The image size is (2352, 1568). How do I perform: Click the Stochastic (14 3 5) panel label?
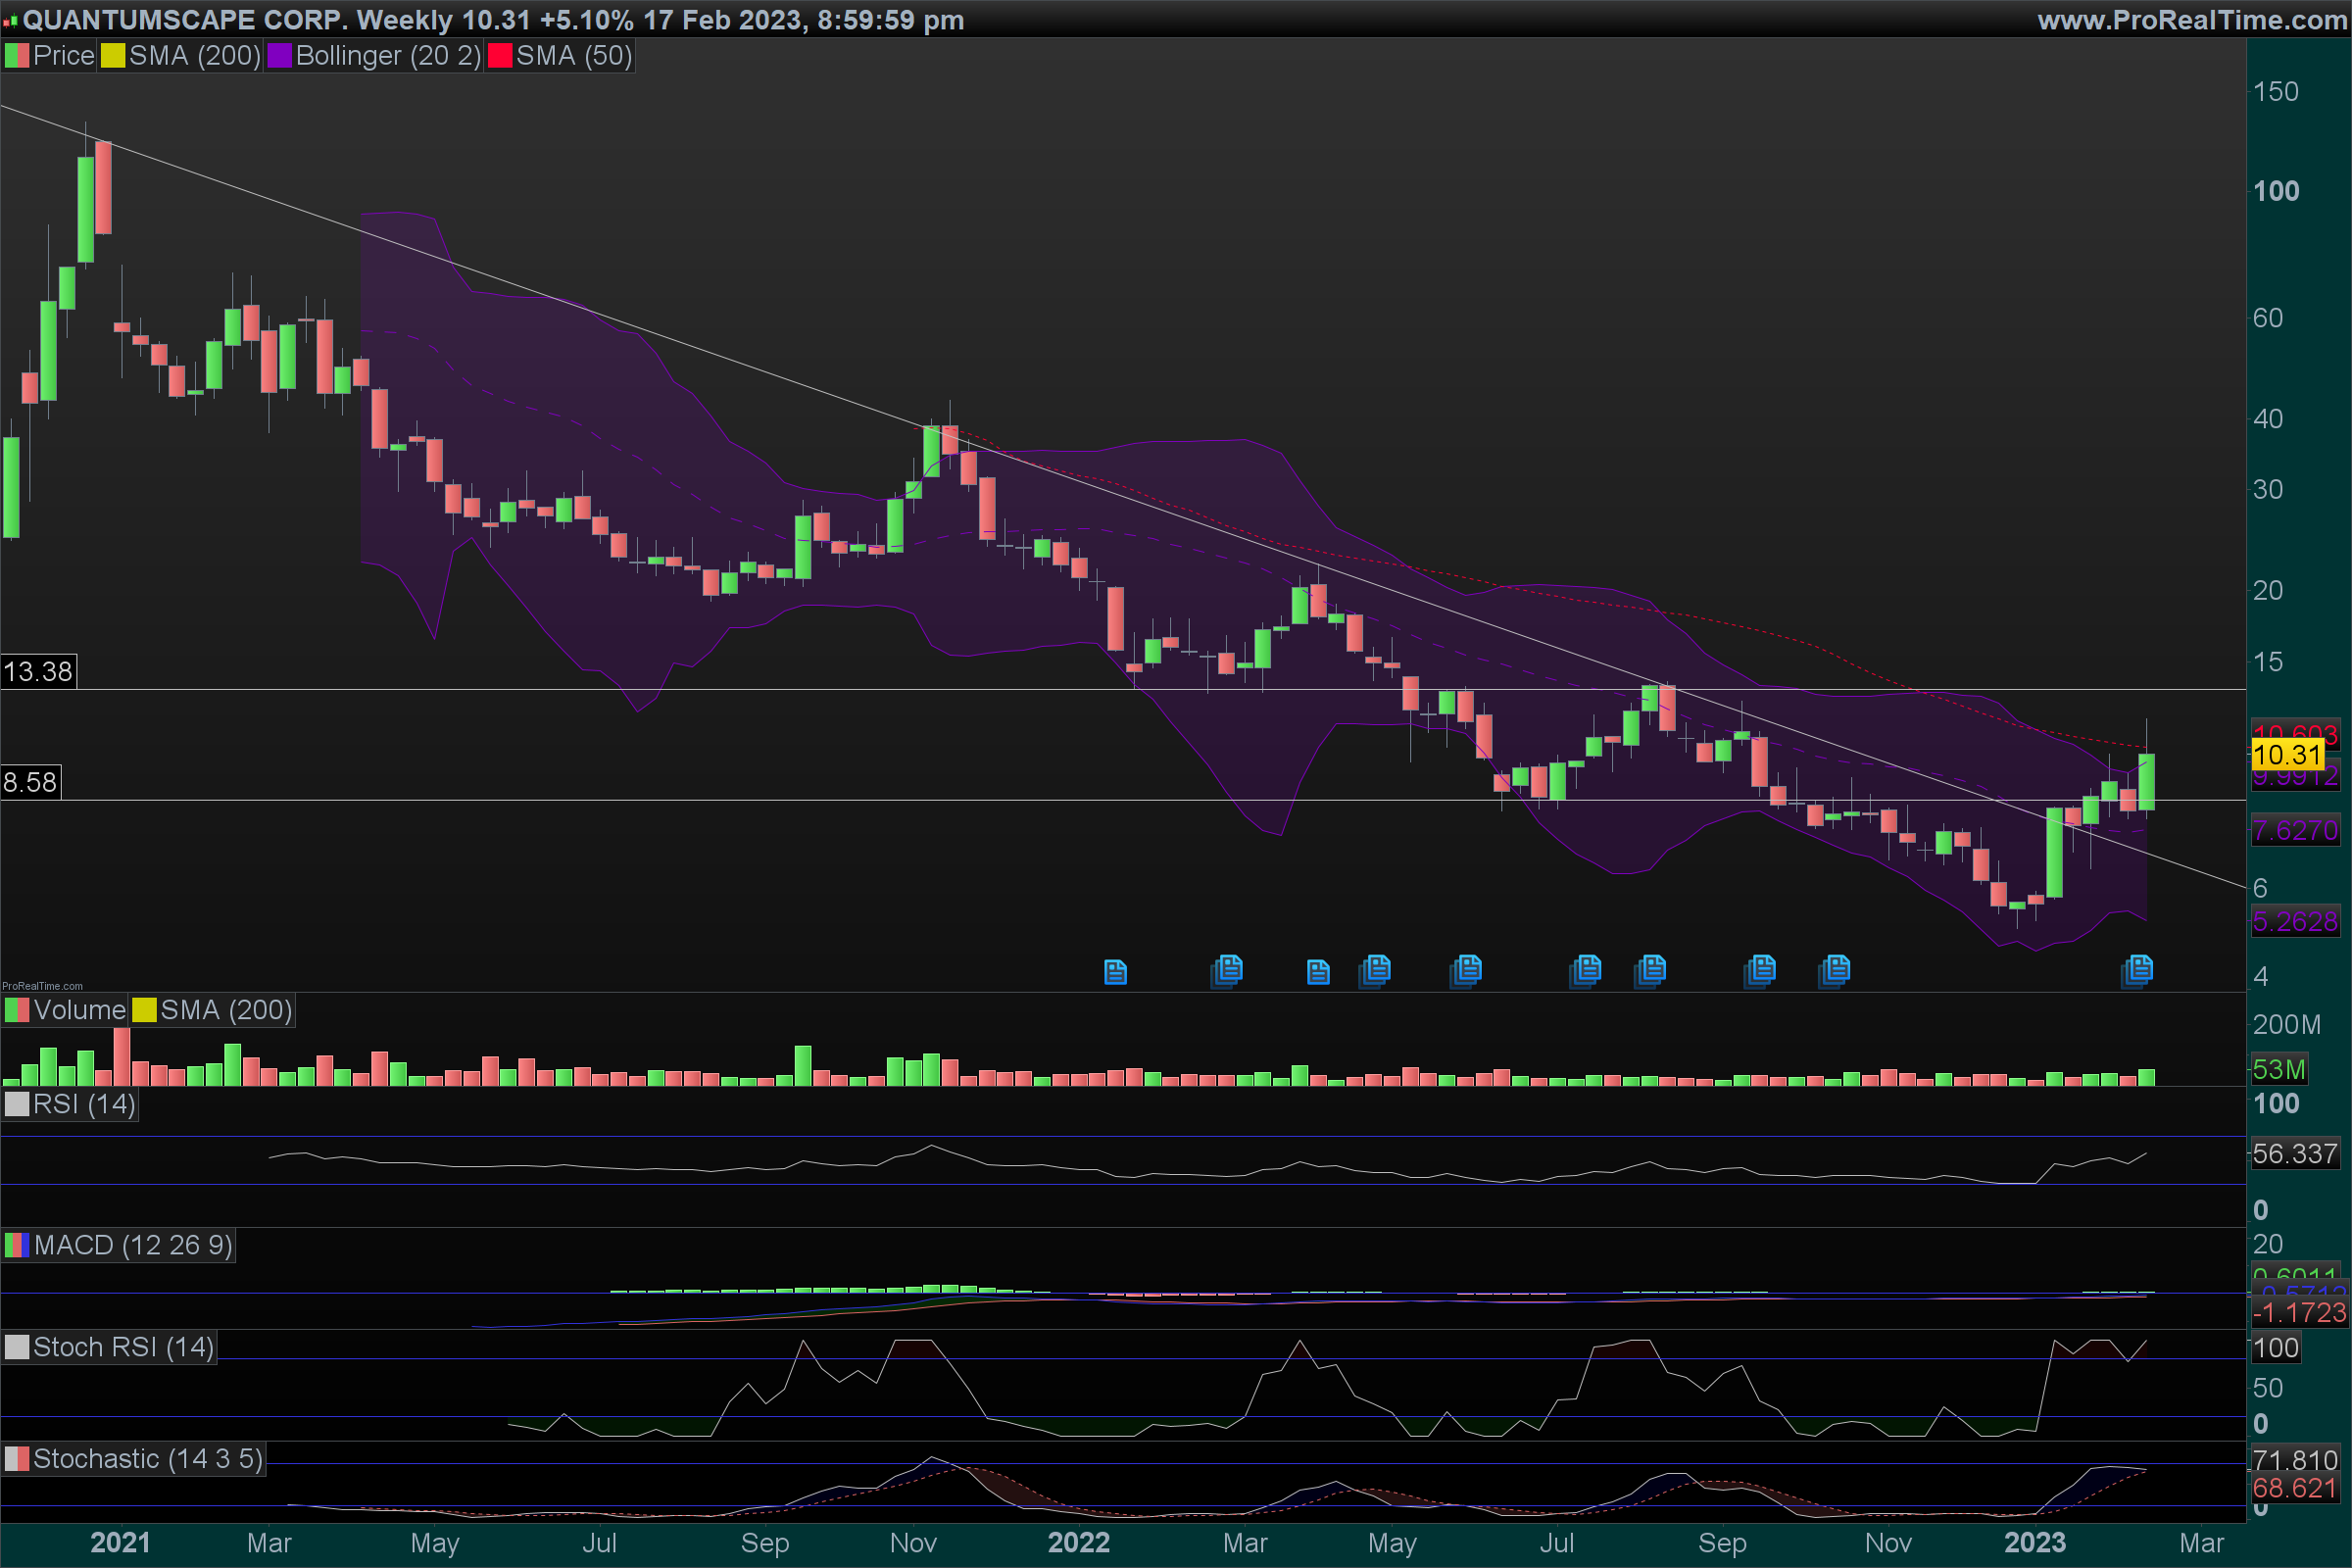(147, 1459)
